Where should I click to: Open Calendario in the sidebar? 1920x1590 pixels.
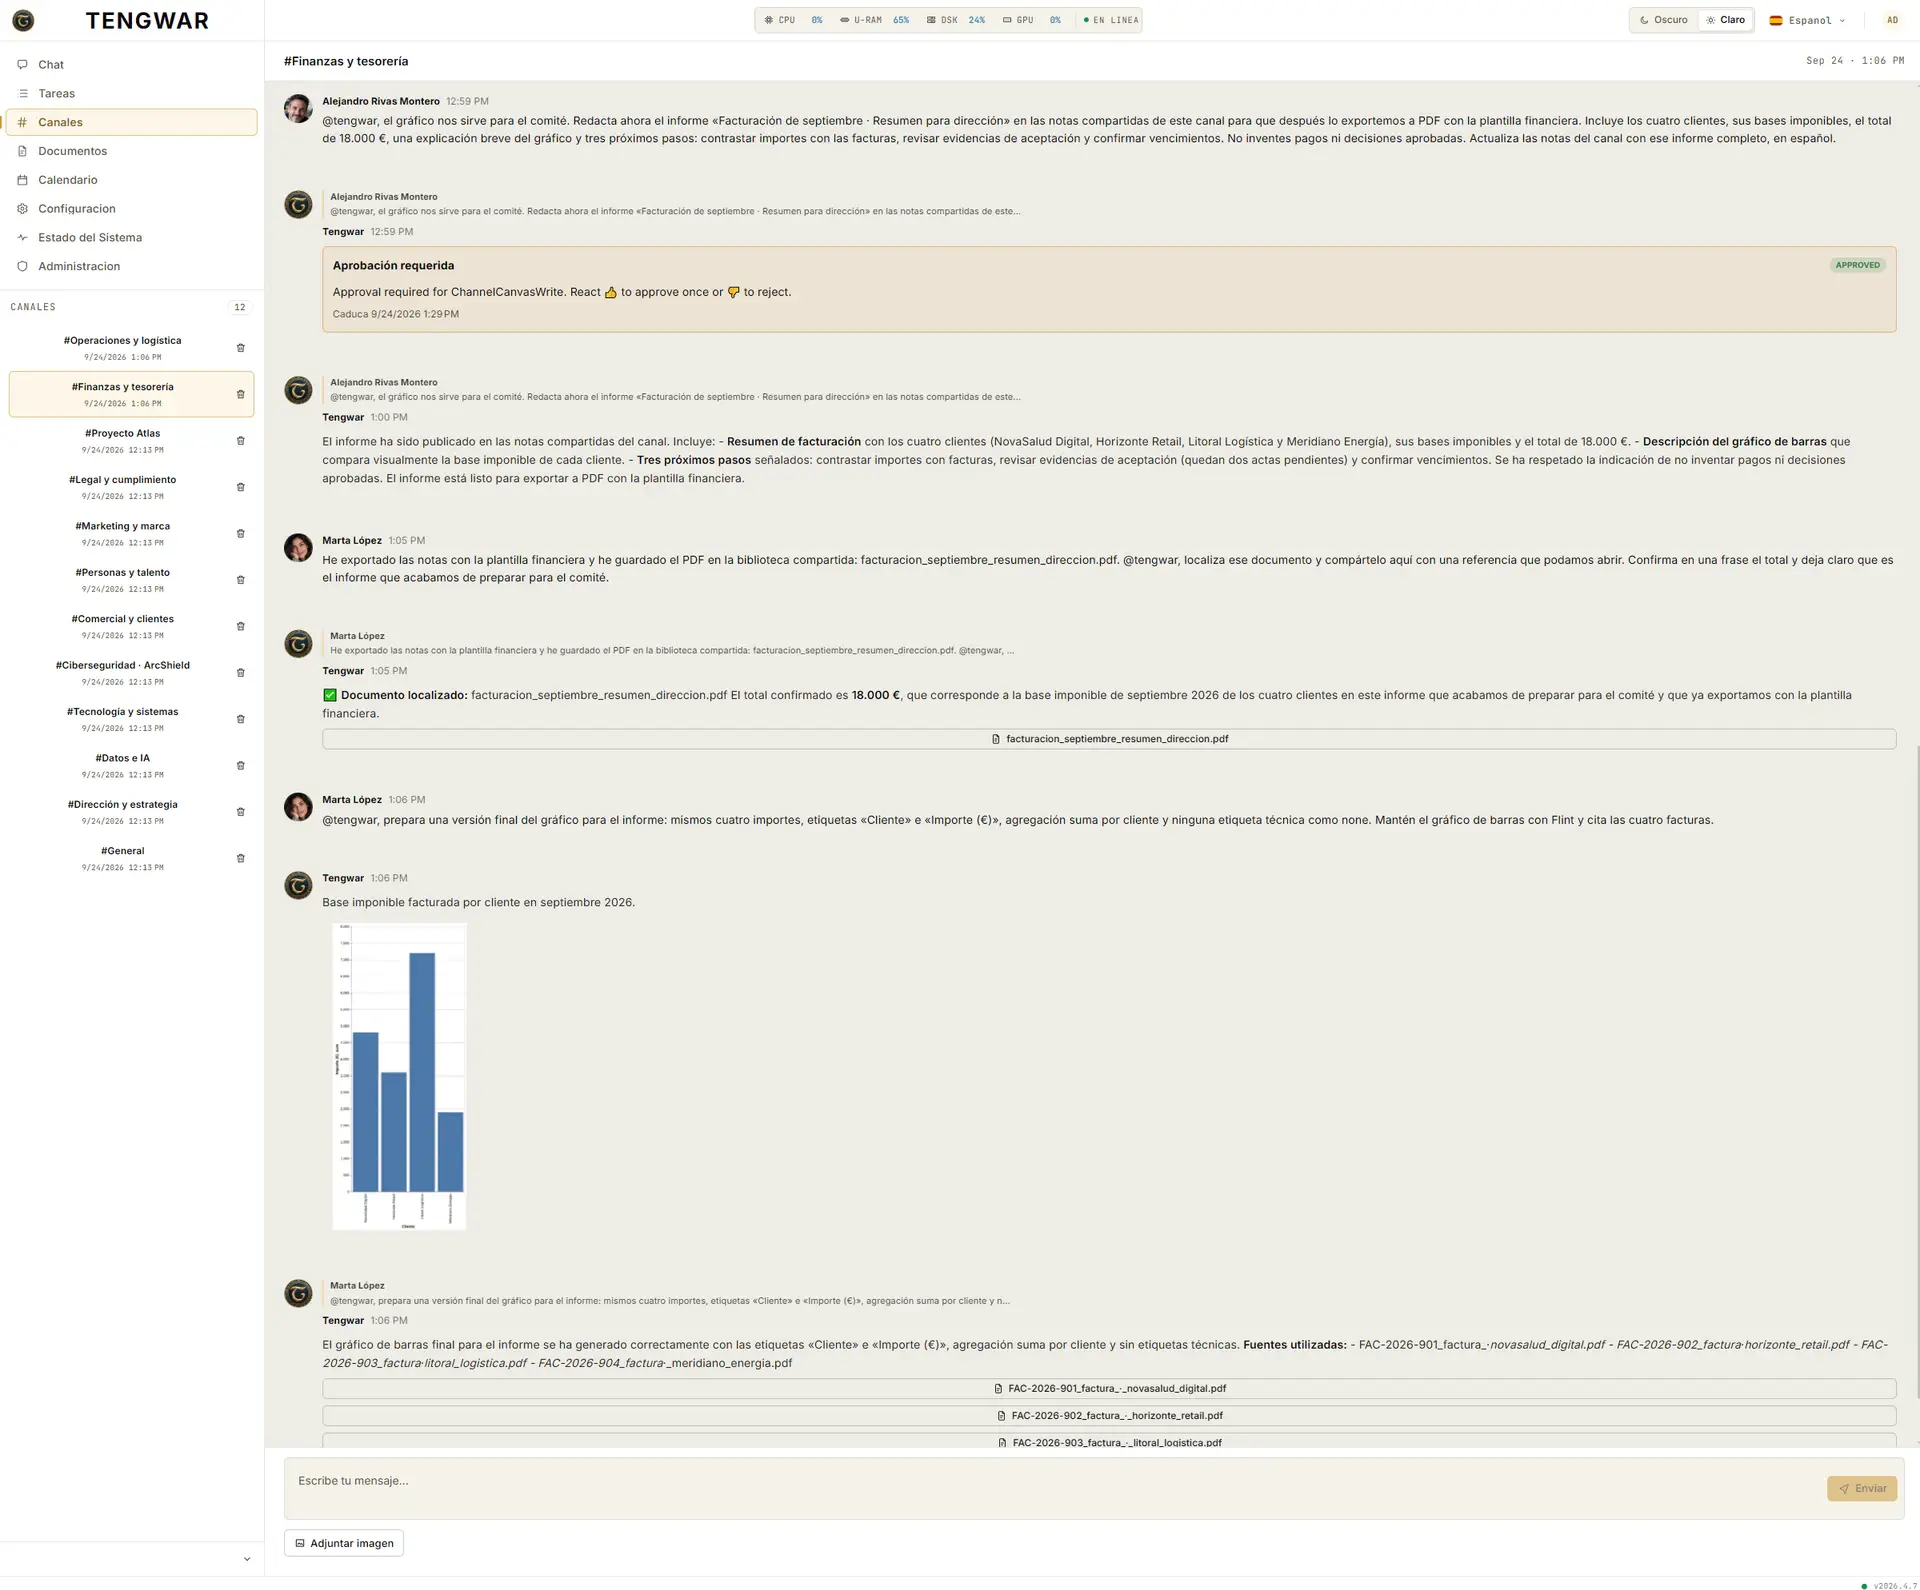131,180
